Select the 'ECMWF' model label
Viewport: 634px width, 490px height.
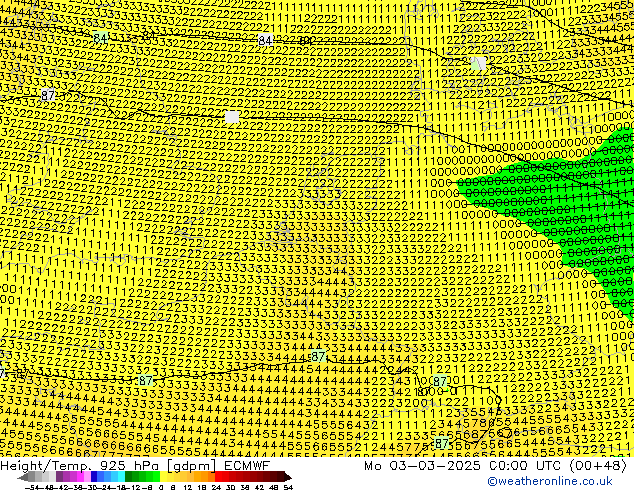point(246,466)
